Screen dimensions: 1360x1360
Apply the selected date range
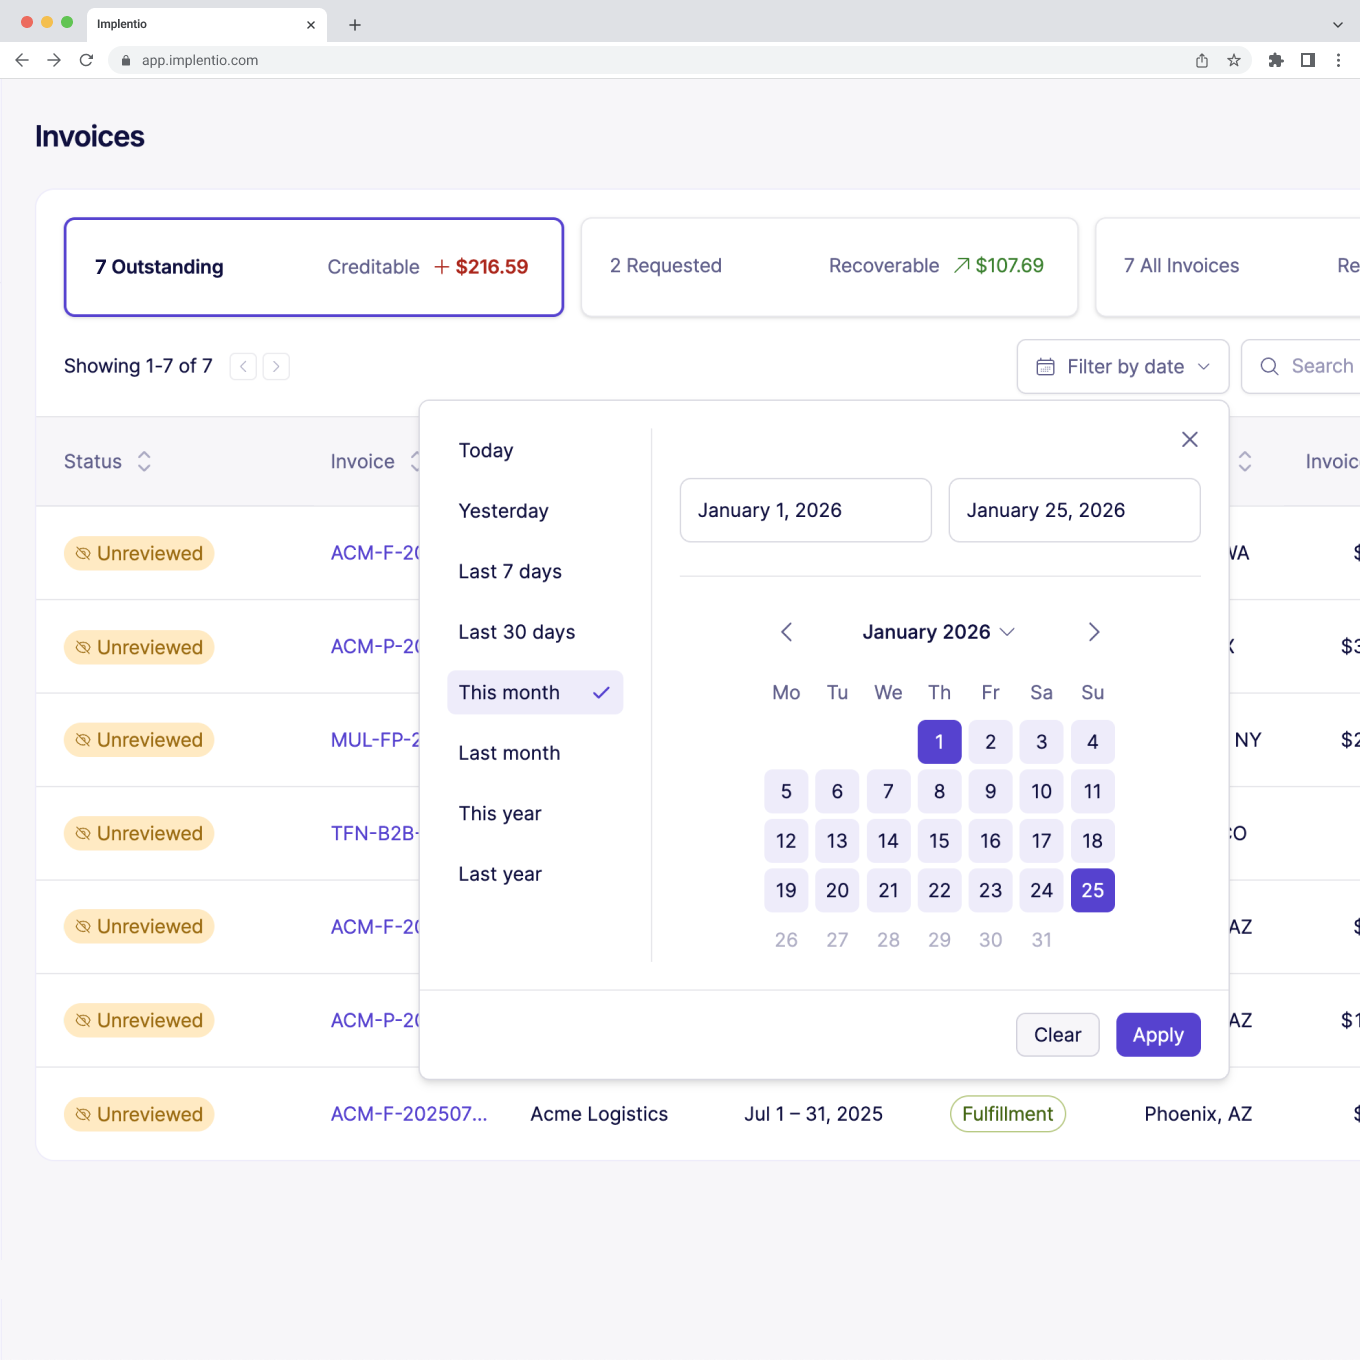[1158, 1034]
